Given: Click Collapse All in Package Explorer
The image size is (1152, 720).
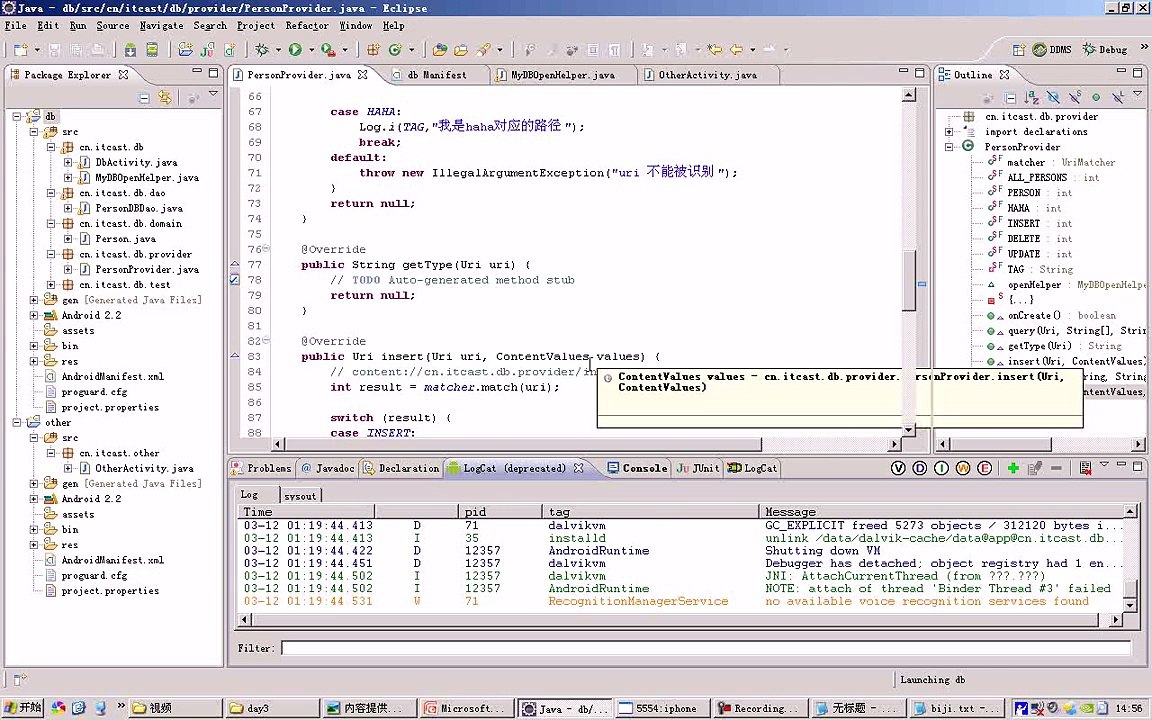Looking at the screenshot, I should 144,97.
